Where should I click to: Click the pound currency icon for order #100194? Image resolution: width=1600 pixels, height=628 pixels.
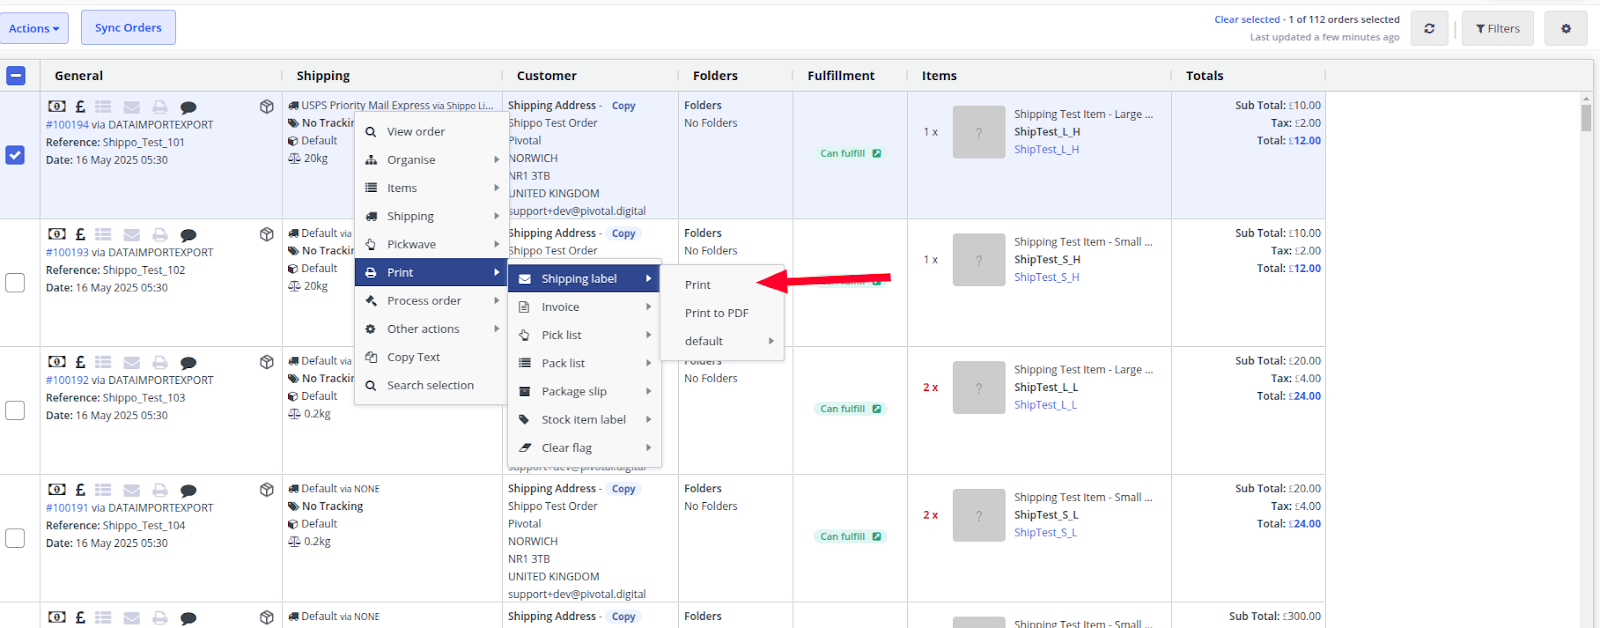81,106
